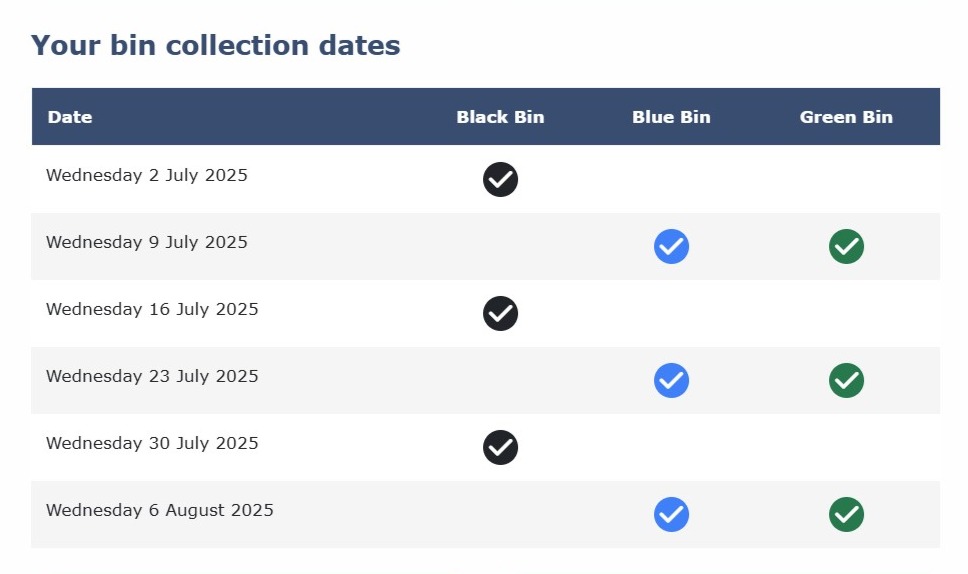Viewport: 968px width, 574px height.
Task: Select the Wednesday 23 July 2025 date
Action: (152, 377)
